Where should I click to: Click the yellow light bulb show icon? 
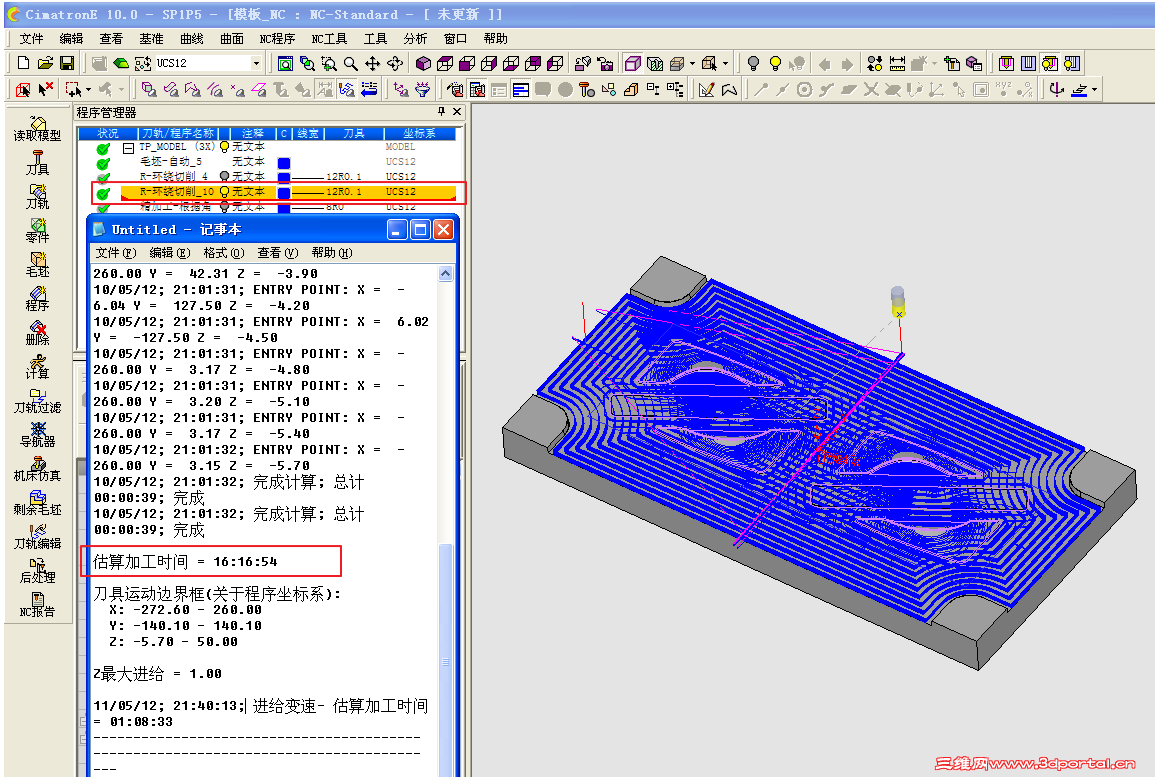point(775,64)
